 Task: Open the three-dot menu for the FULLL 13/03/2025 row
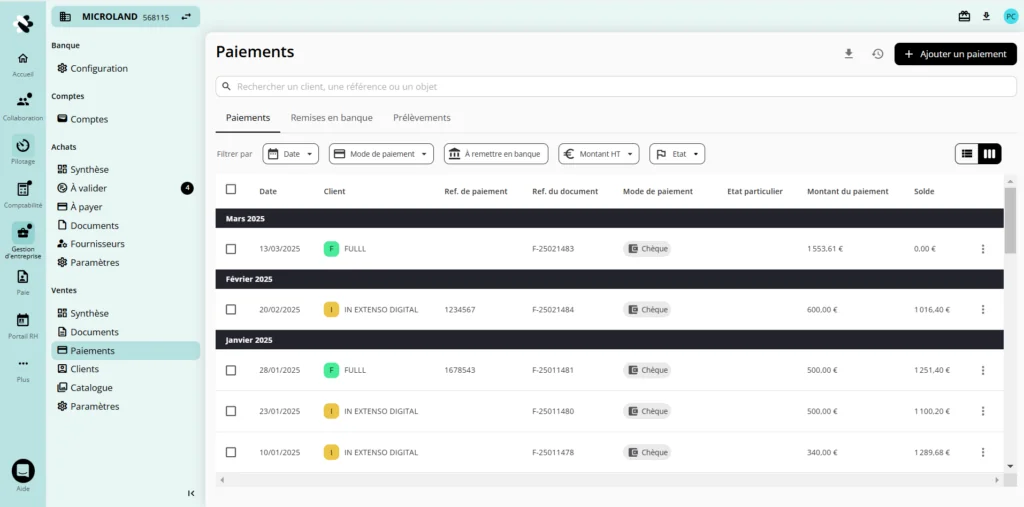(982, 249)
